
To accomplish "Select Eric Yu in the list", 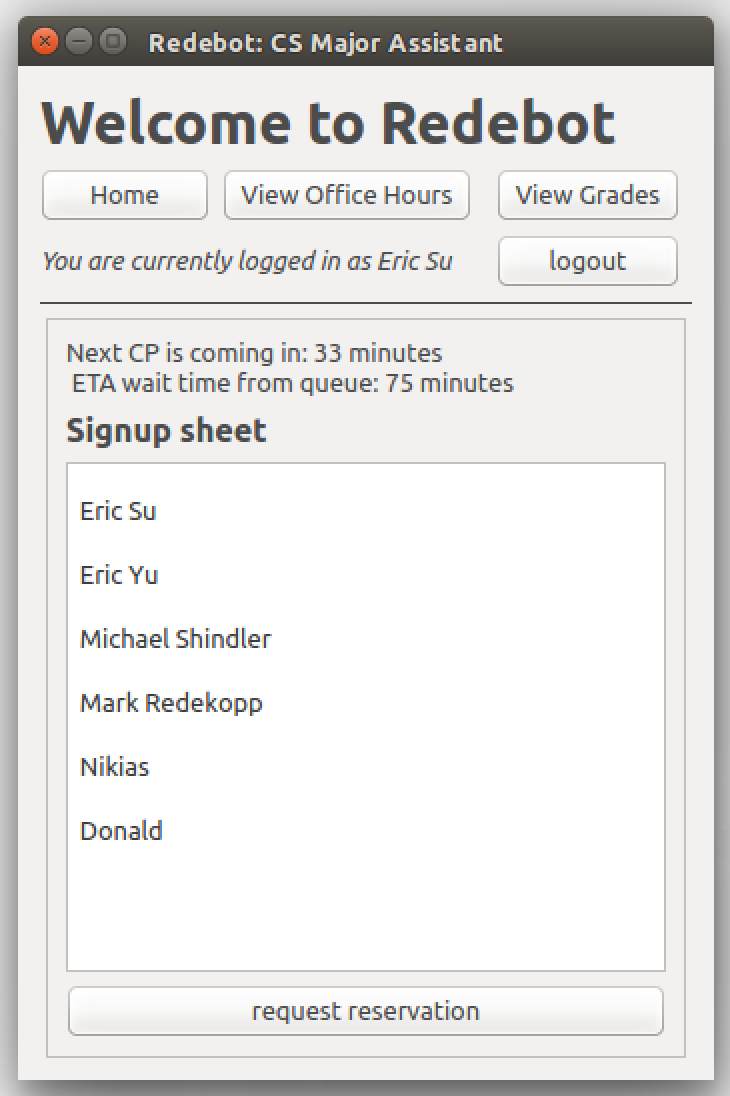I will [366, 575].
